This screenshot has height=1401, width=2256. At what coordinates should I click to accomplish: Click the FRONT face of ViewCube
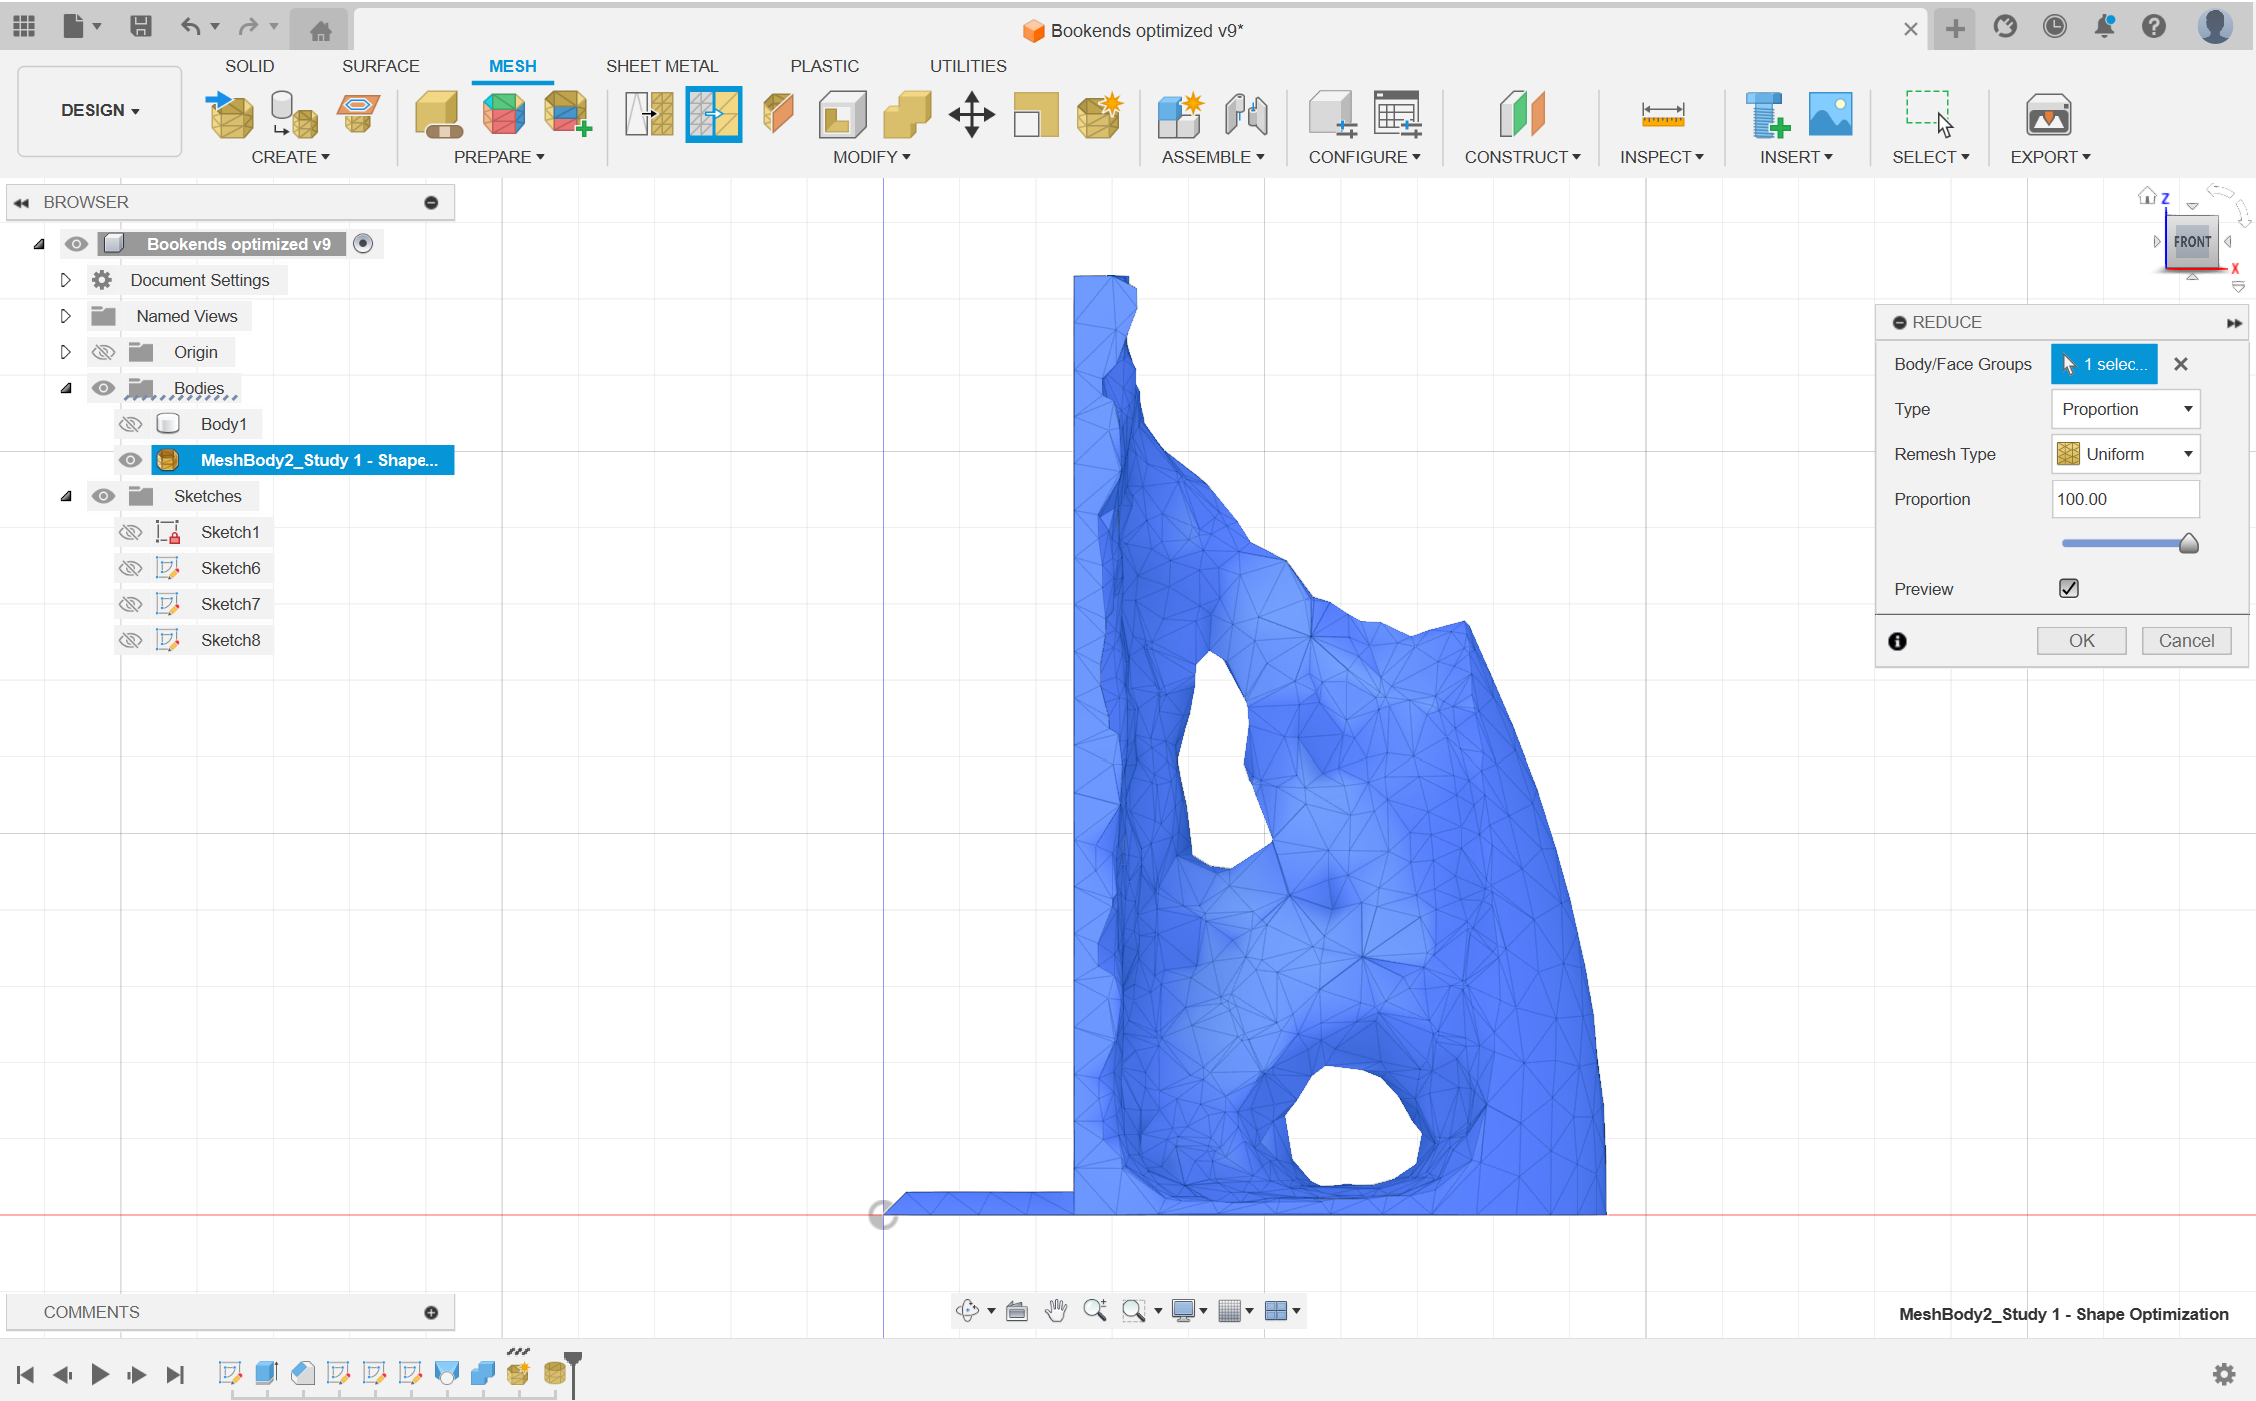(x=2191, y=241)
